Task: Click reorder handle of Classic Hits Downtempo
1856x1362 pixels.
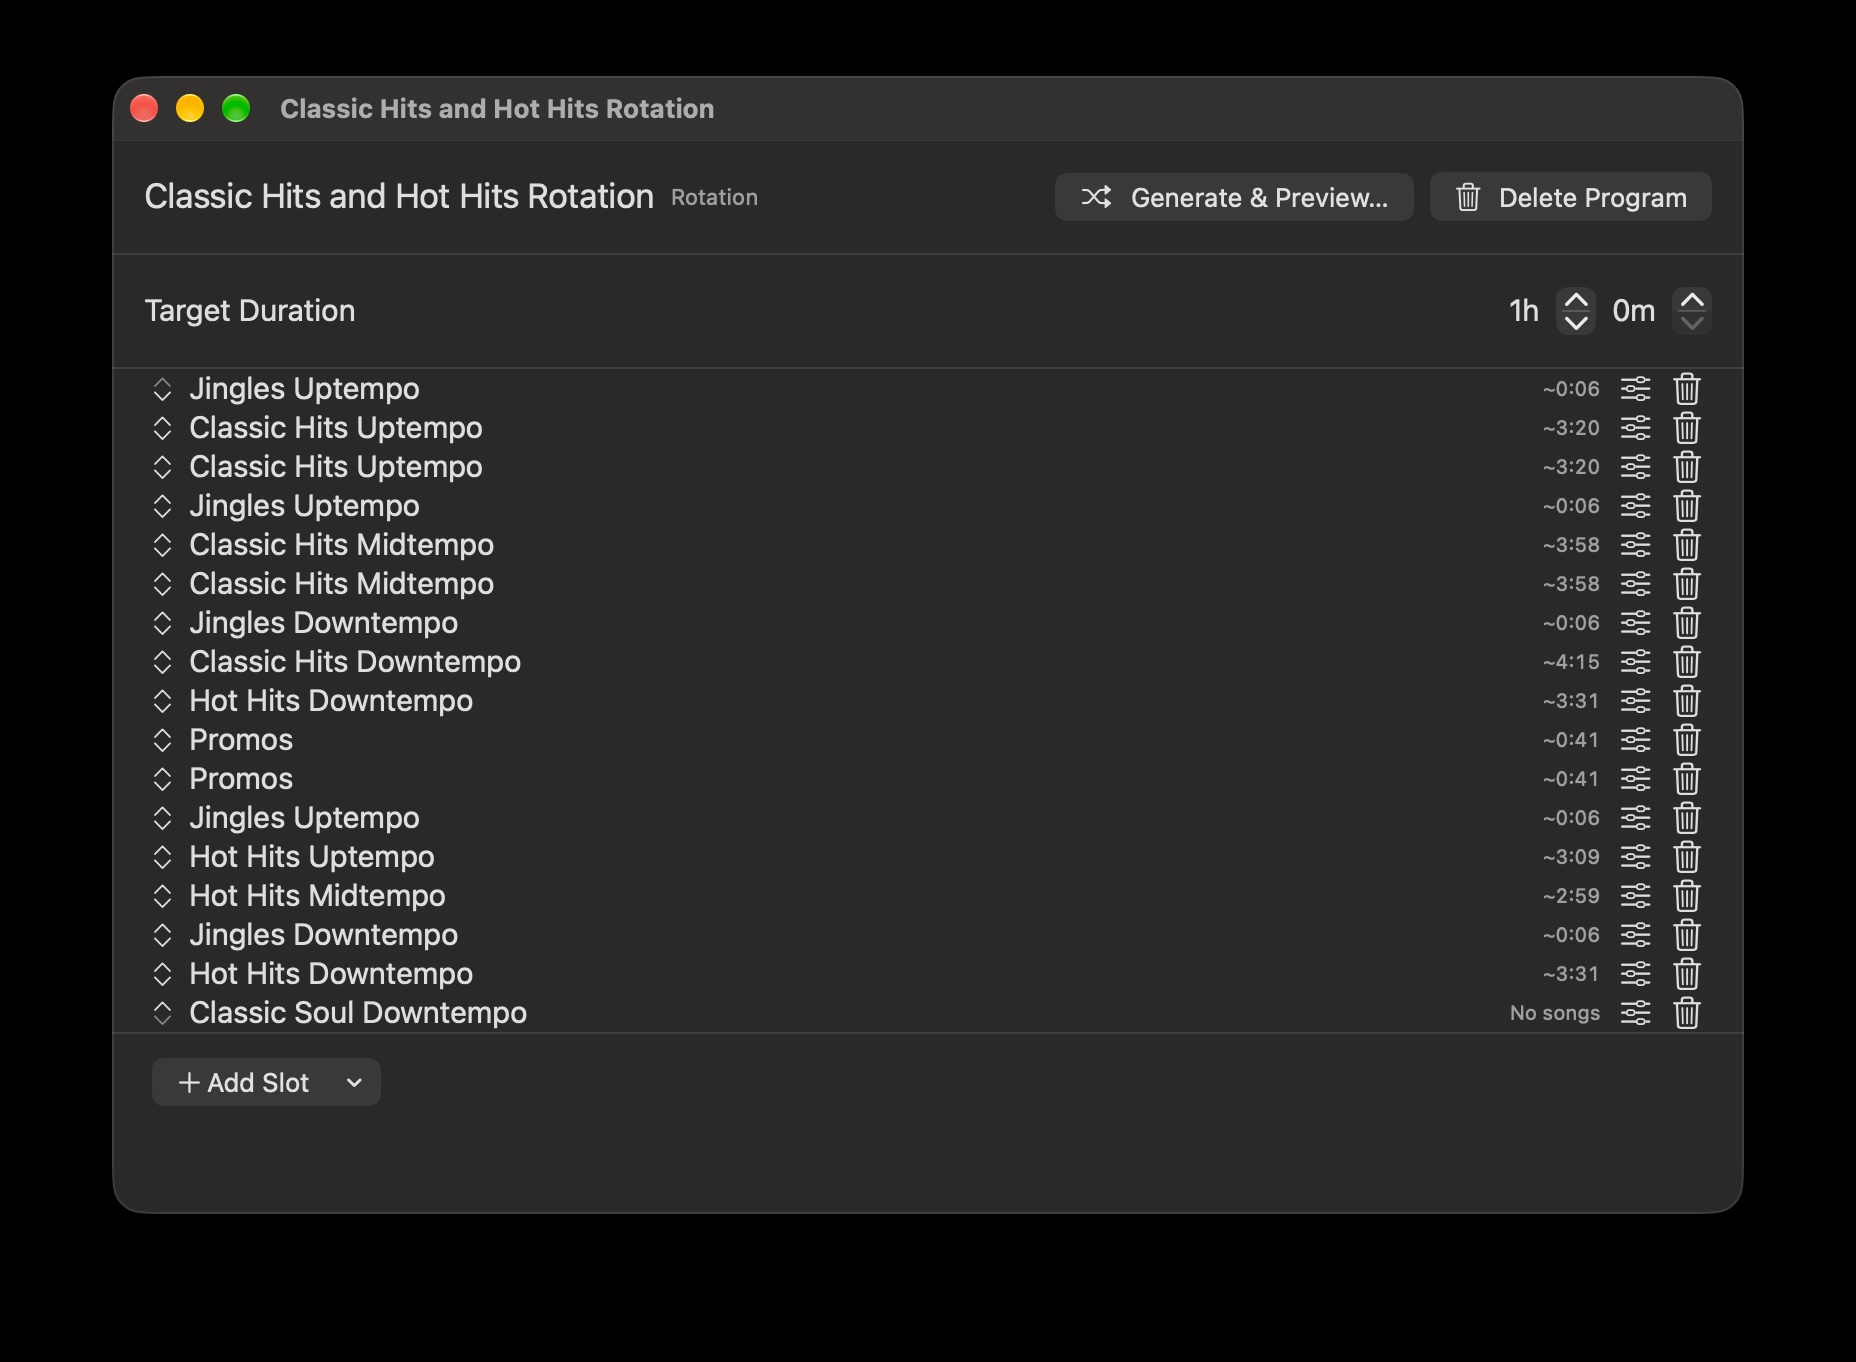Action: 162,662
